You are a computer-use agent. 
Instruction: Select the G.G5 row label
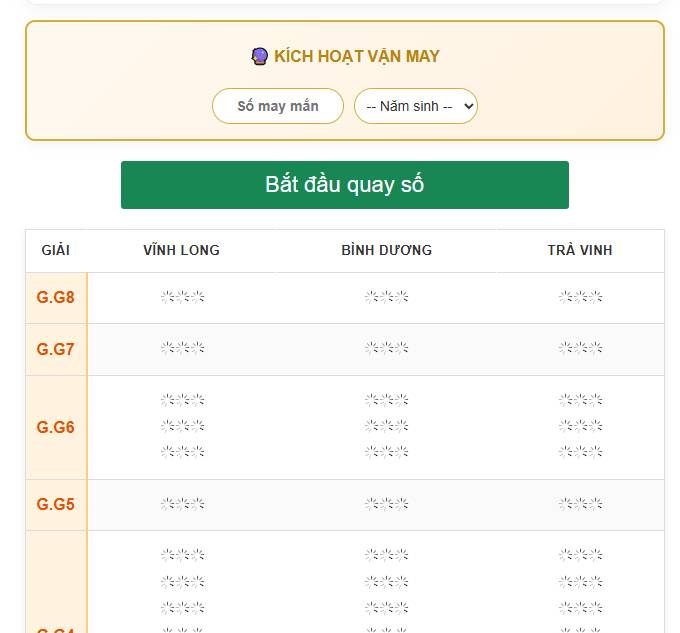[x=56, y=504]
